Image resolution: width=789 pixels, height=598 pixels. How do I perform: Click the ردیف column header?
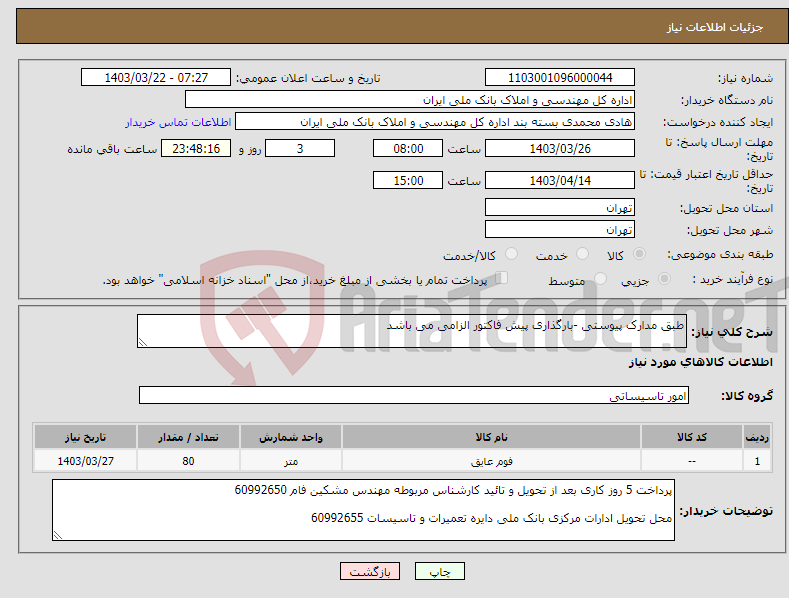[757, 437]
